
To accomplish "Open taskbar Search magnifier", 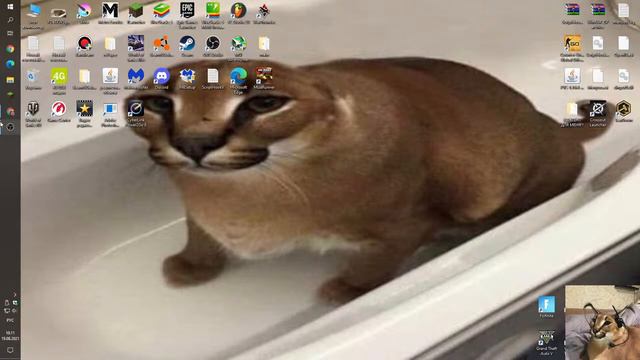I will pyautogui.click(x=10, y=20).
